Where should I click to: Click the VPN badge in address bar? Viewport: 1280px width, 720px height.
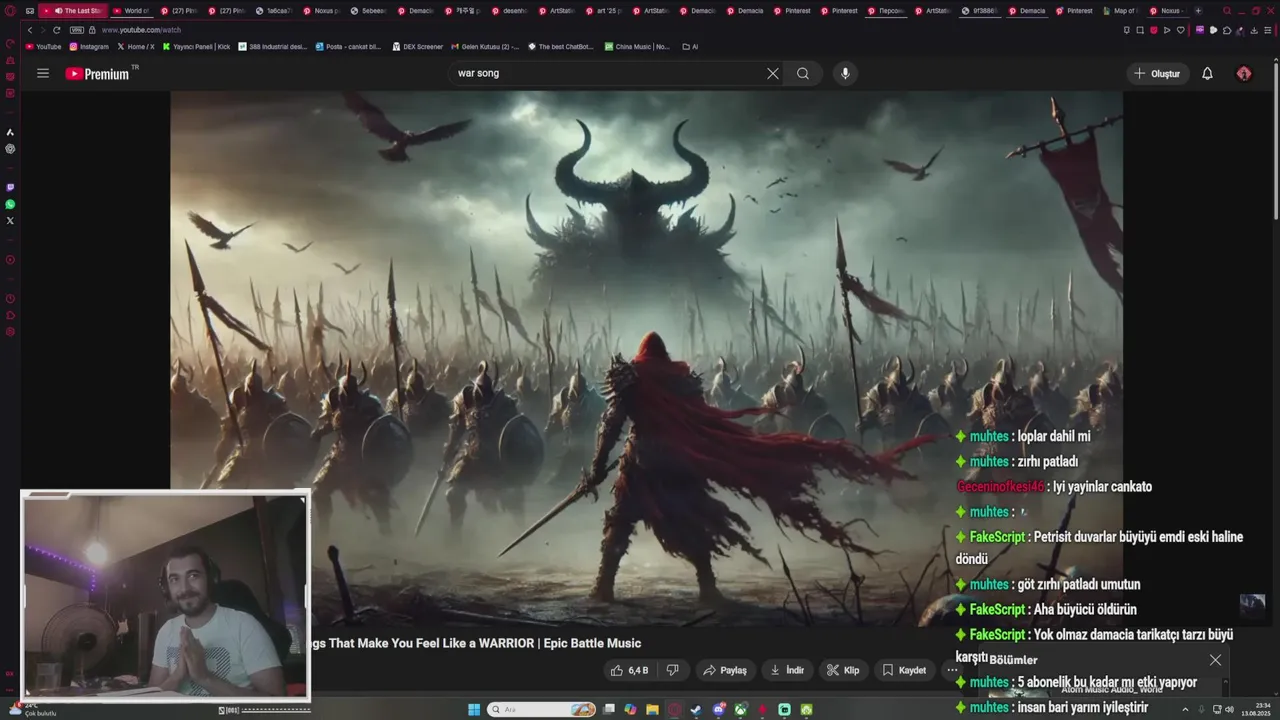pos(77,30)
